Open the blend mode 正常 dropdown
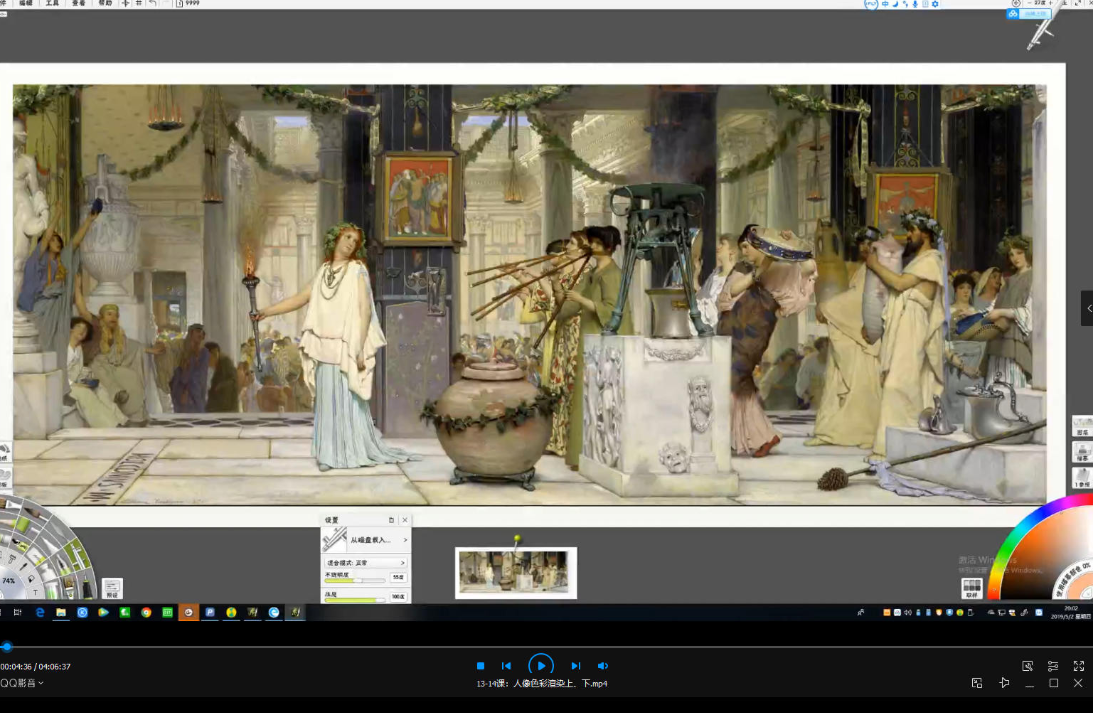1093x713 pixels. pyautogui.click(x=365, y=562)
